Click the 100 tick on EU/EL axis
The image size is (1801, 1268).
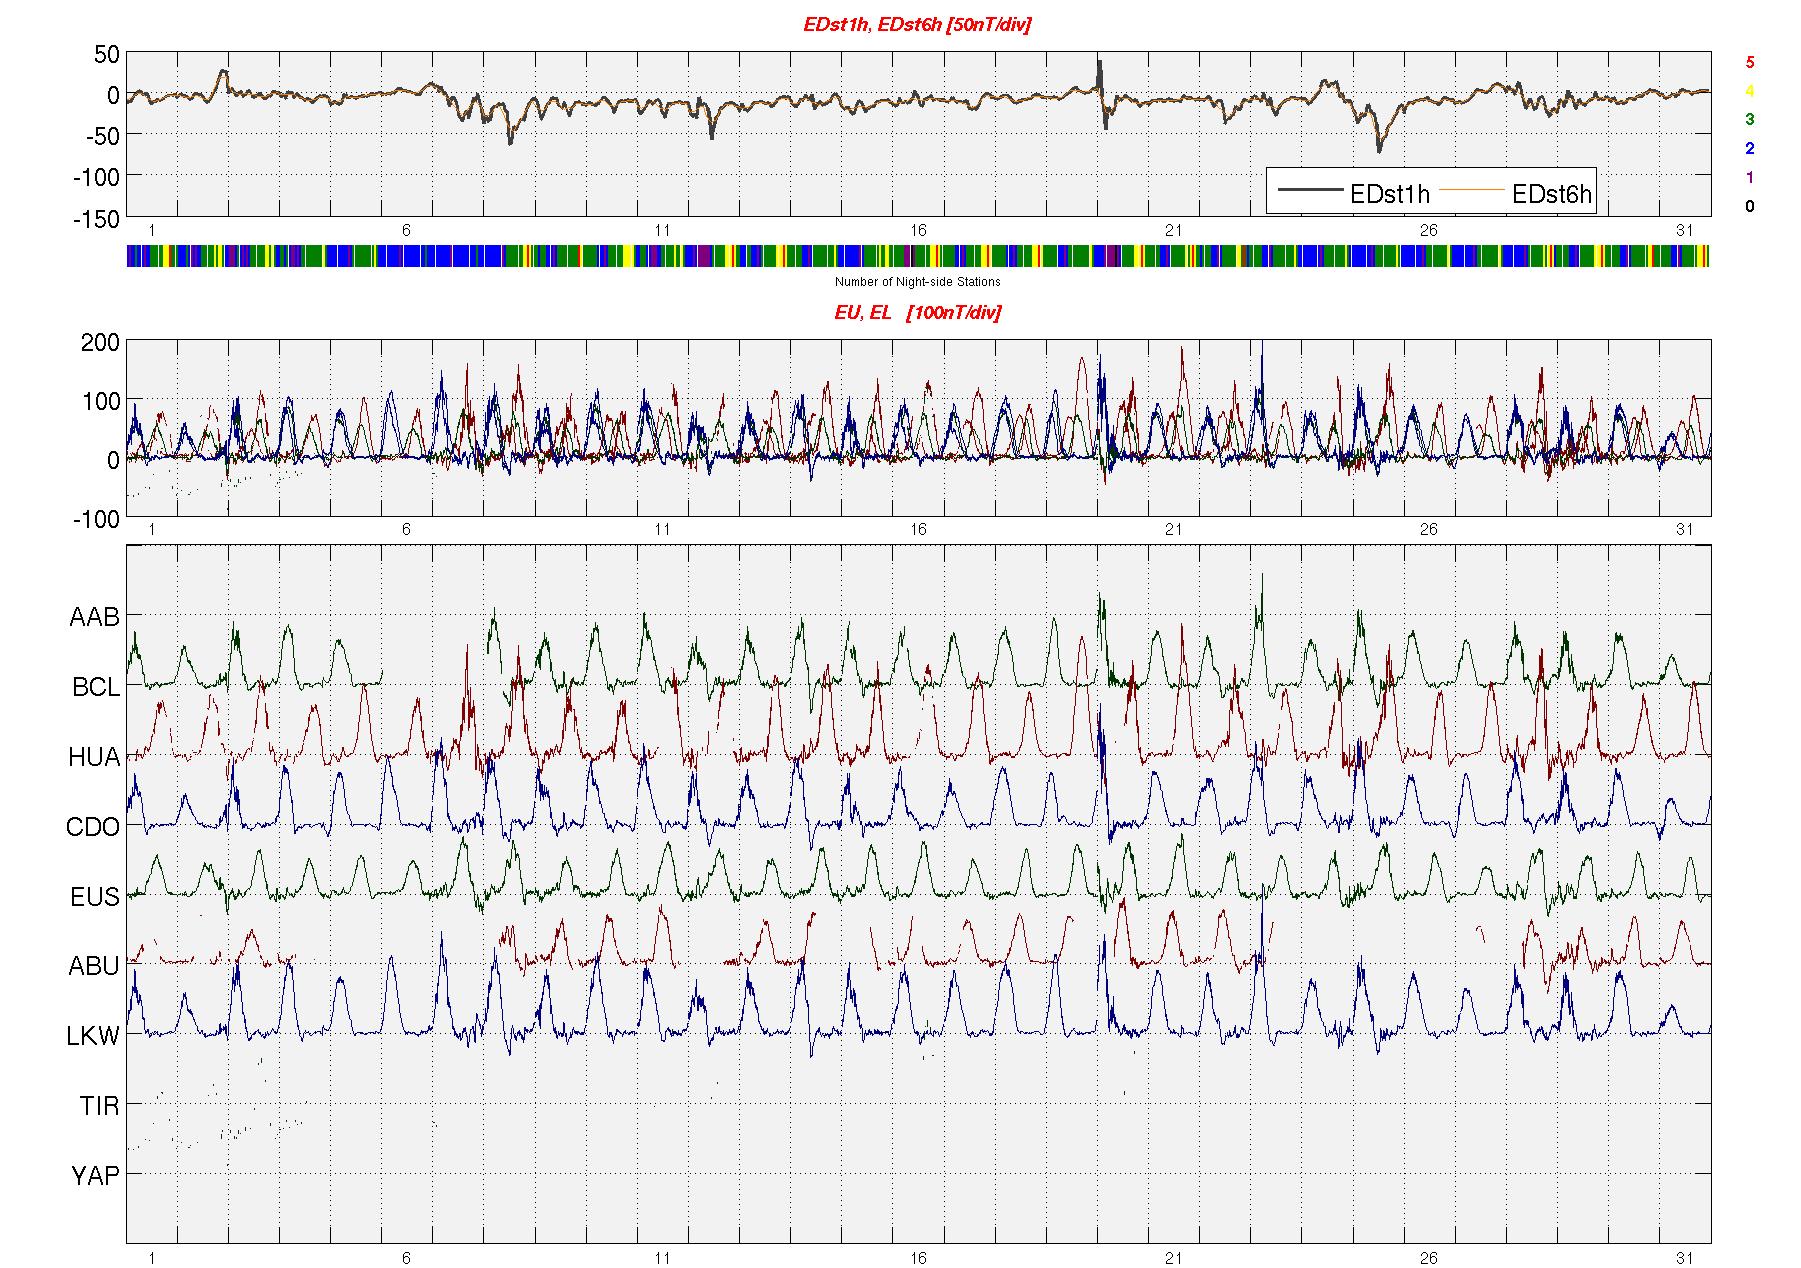100,402
